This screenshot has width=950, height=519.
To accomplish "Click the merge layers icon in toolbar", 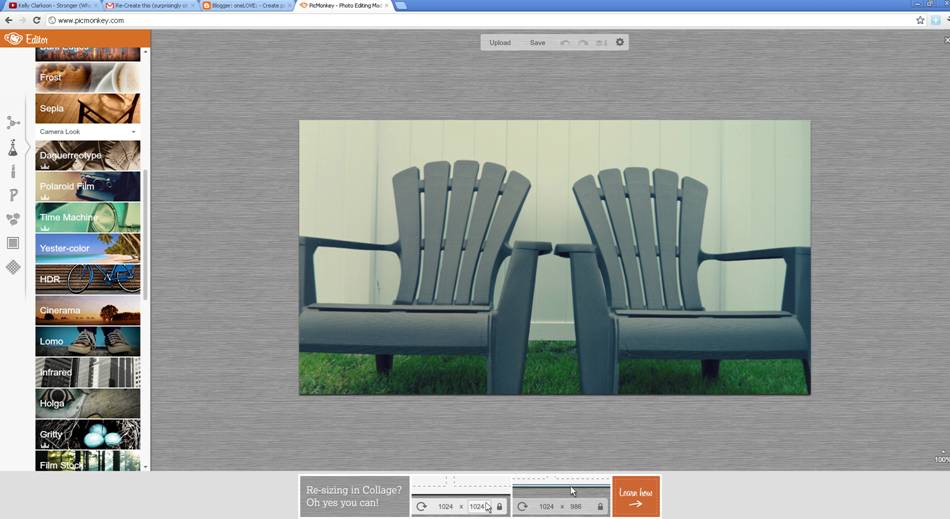I will point(601,43).
